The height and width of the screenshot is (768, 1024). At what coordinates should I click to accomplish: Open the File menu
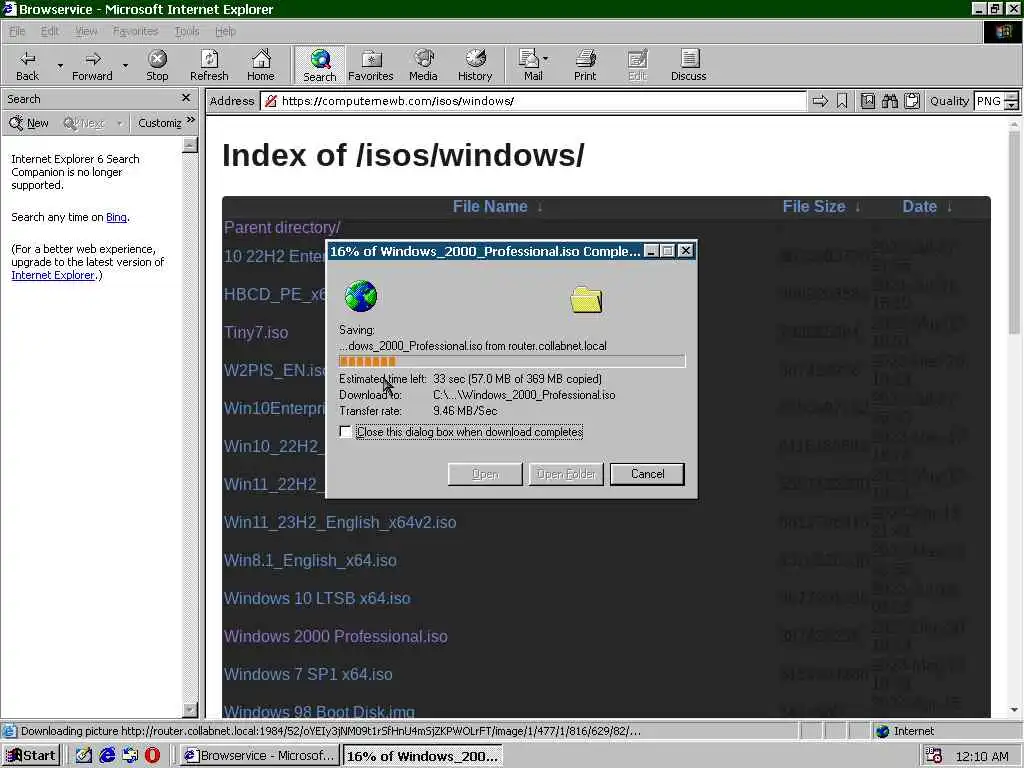[17, 31]
